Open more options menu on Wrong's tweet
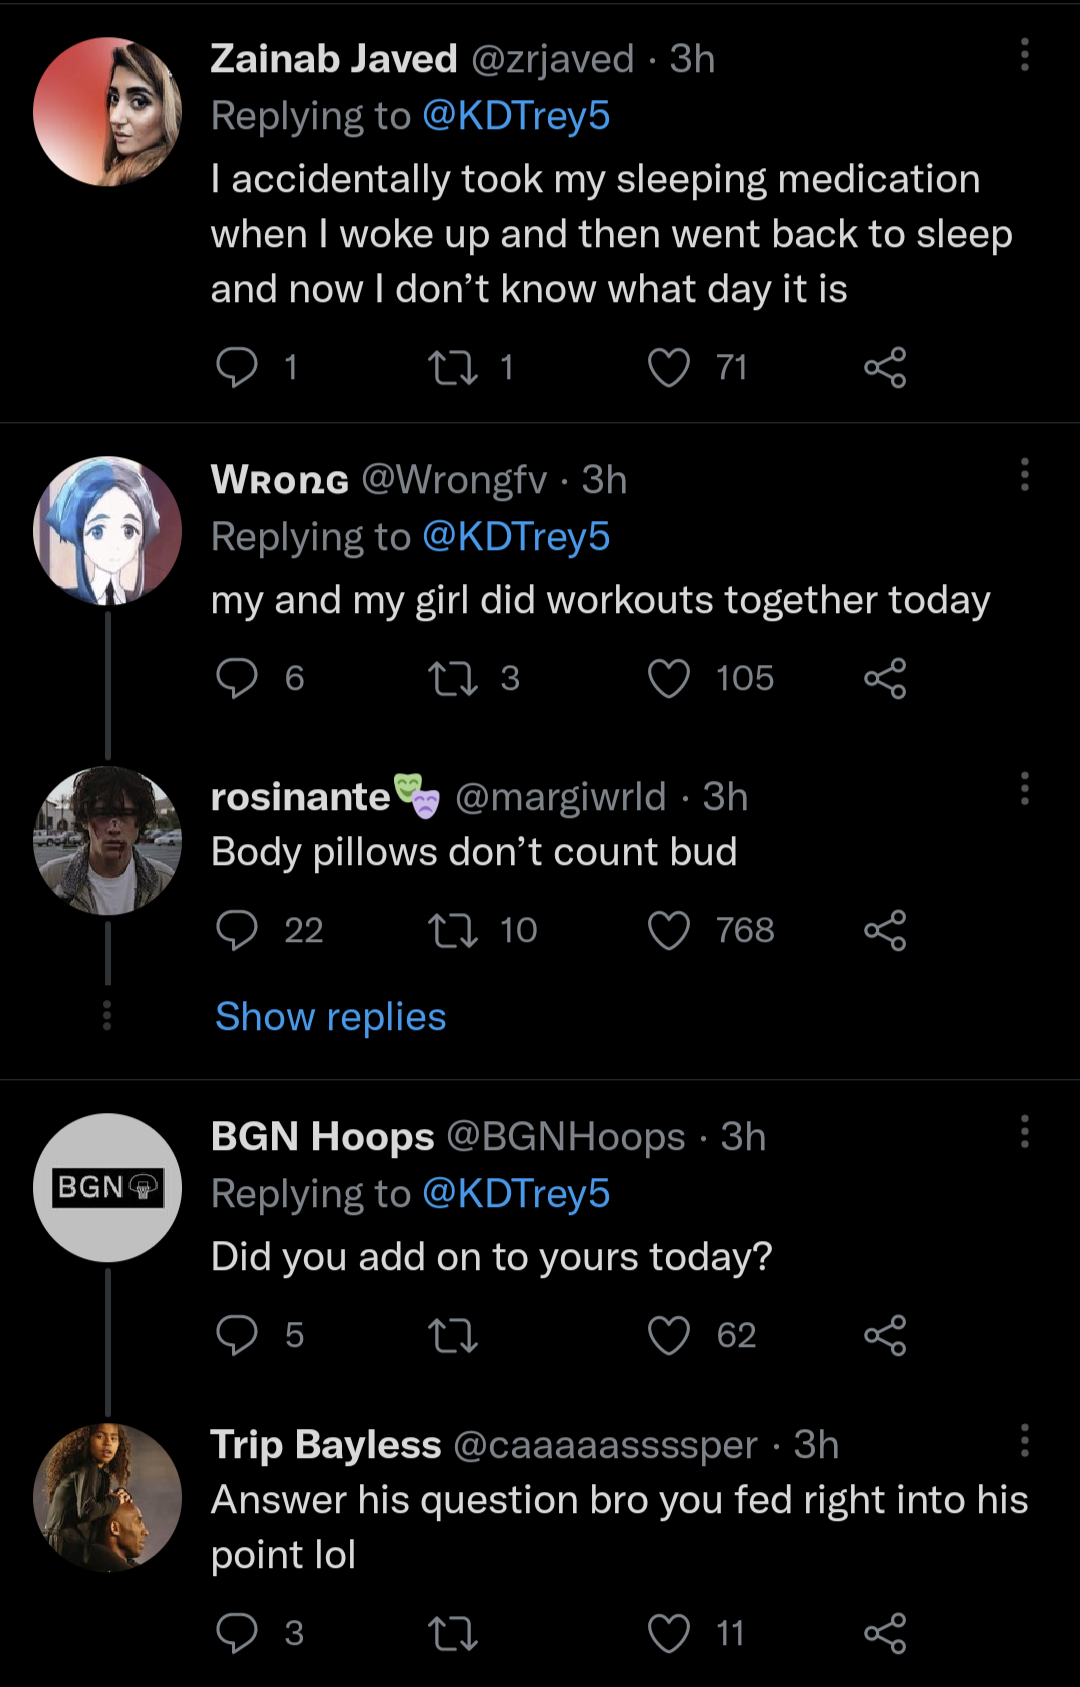This screenshot has height=1687, width=1080. [1025, 475]
